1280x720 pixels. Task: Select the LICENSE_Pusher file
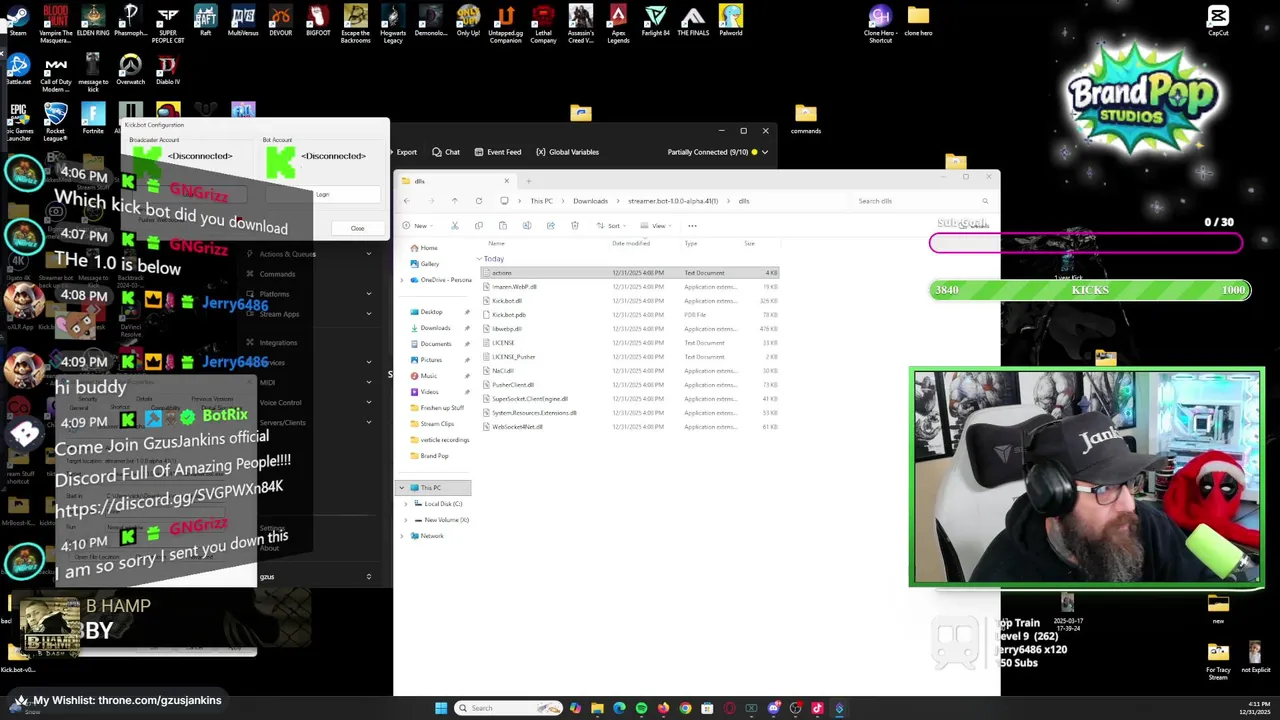click(x=629, y=357)
